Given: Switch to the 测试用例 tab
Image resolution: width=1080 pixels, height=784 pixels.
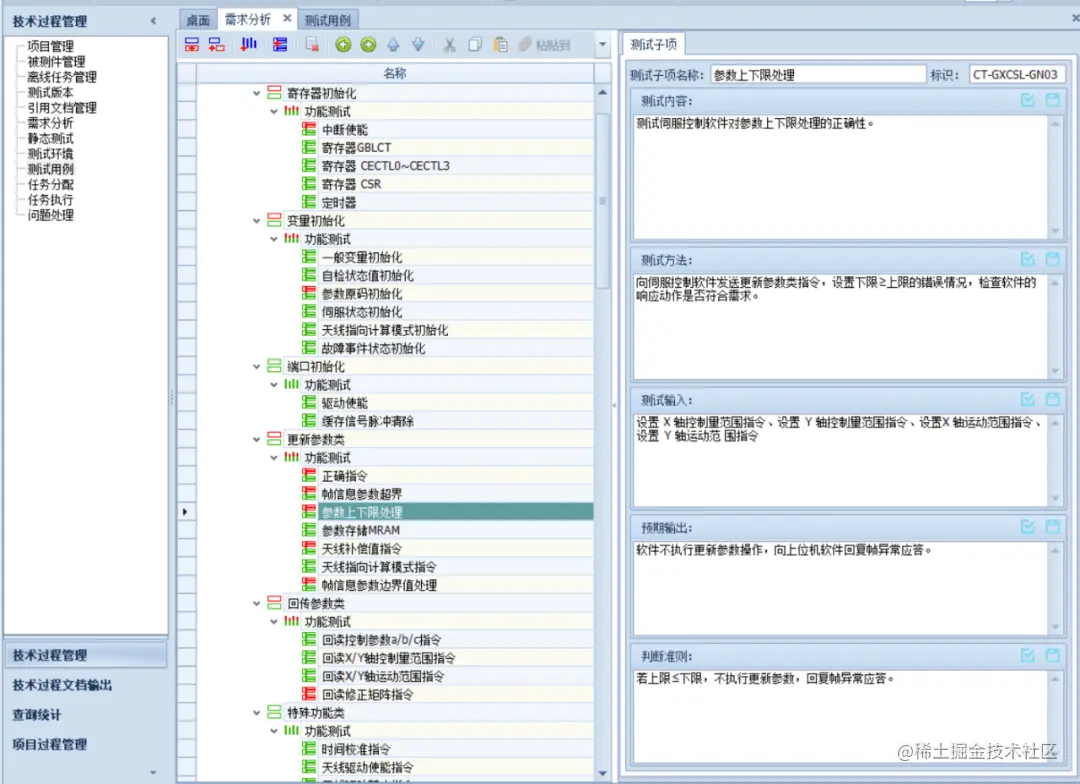Looking at the screenshot, I should coord(328,20).
